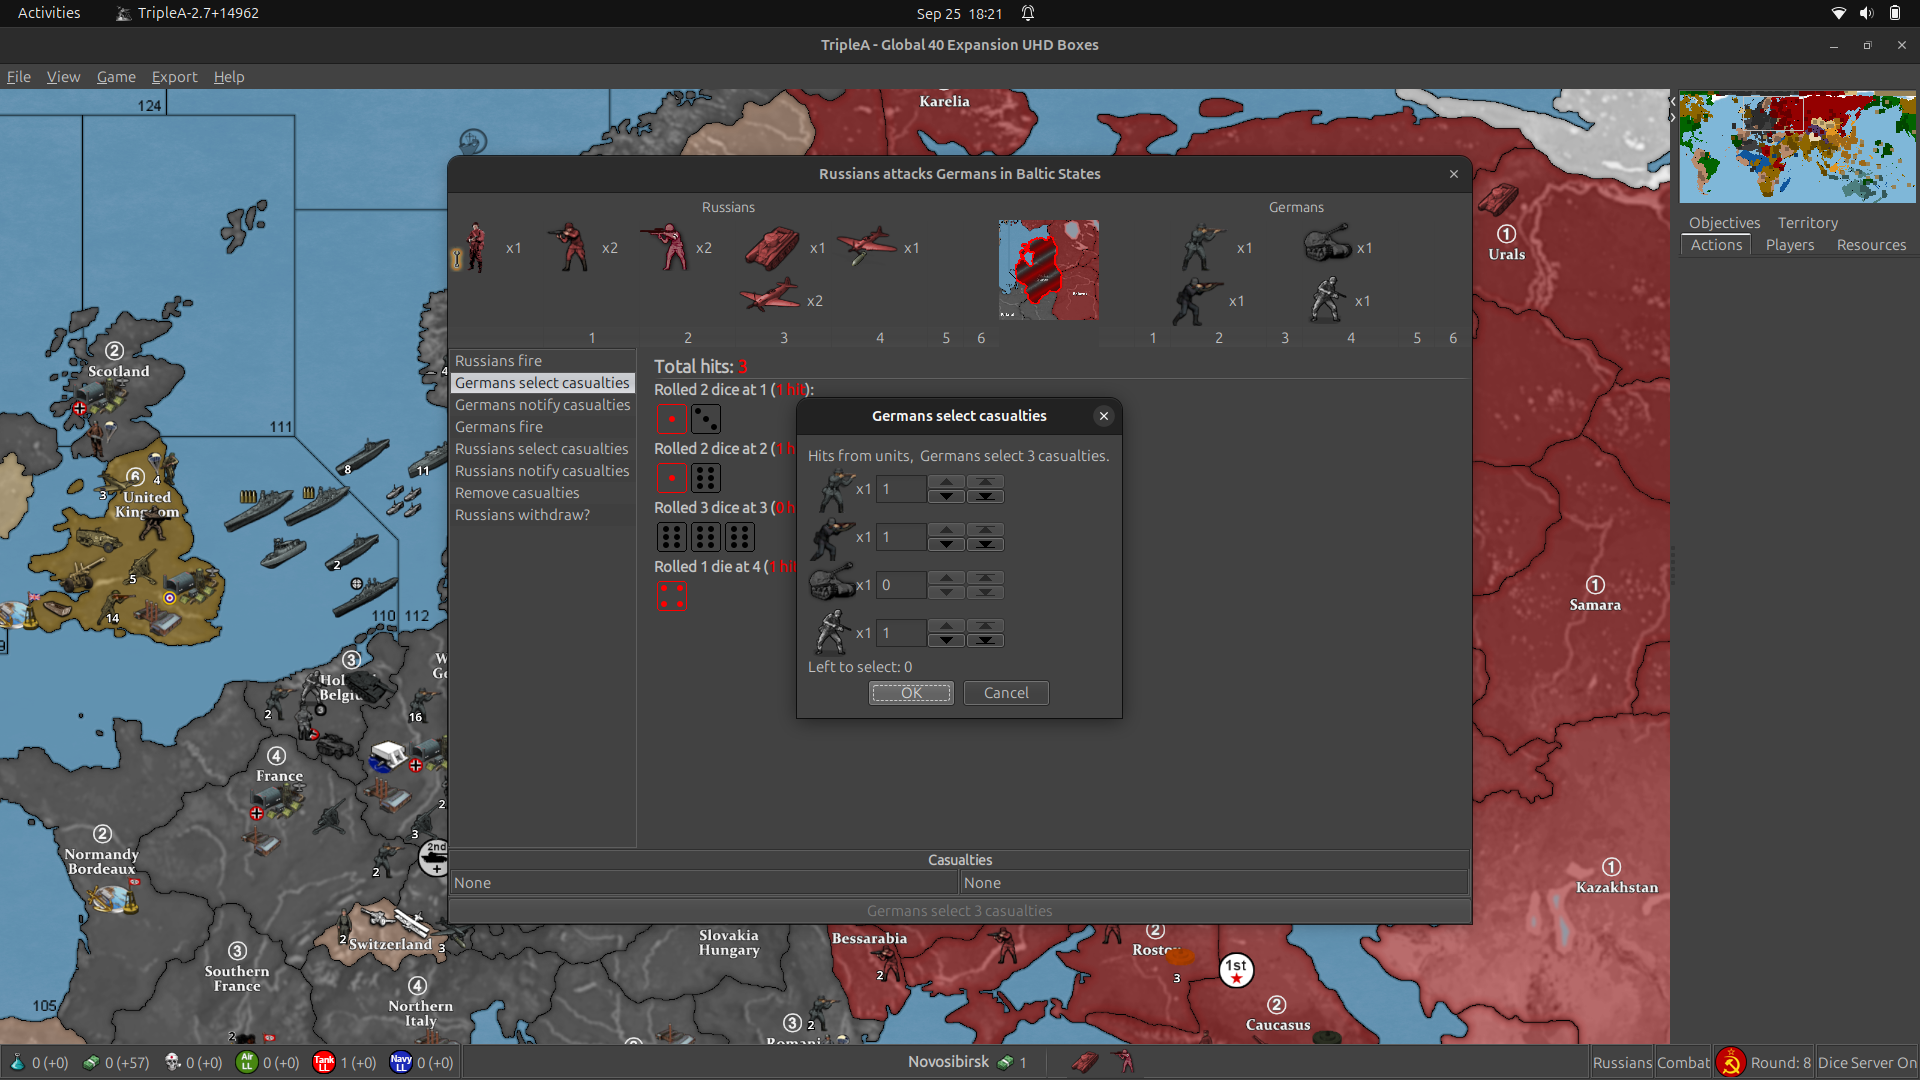Switch to the Players tab
Image resolution: width=1920 pixels, height=1080 pixels.
tap(1789, 245)
